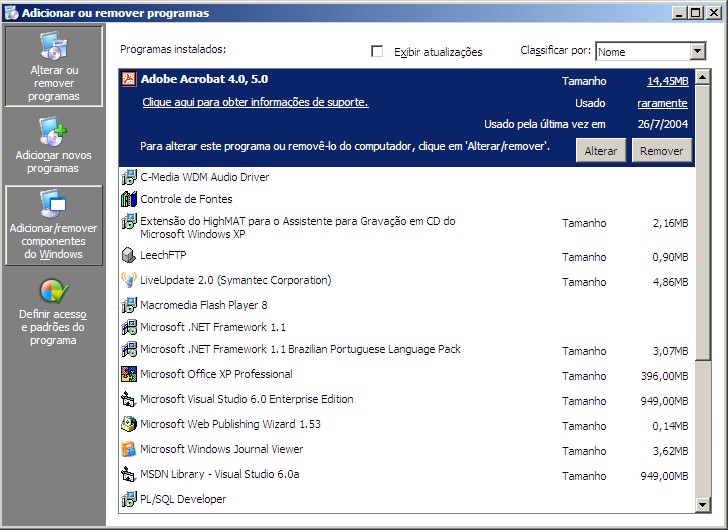This screenshot has height=530, width=728.
Task: Open the Alterar ou remover programas panel
Action: 54,66
